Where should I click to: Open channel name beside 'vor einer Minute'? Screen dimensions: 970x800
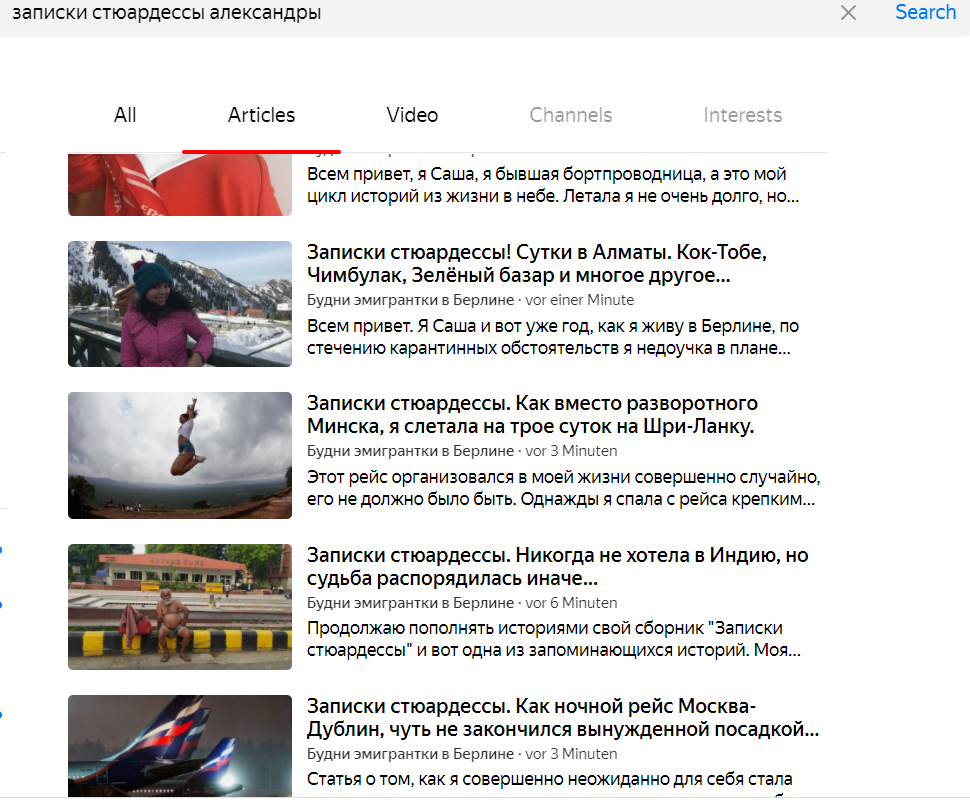coord(410,300)
